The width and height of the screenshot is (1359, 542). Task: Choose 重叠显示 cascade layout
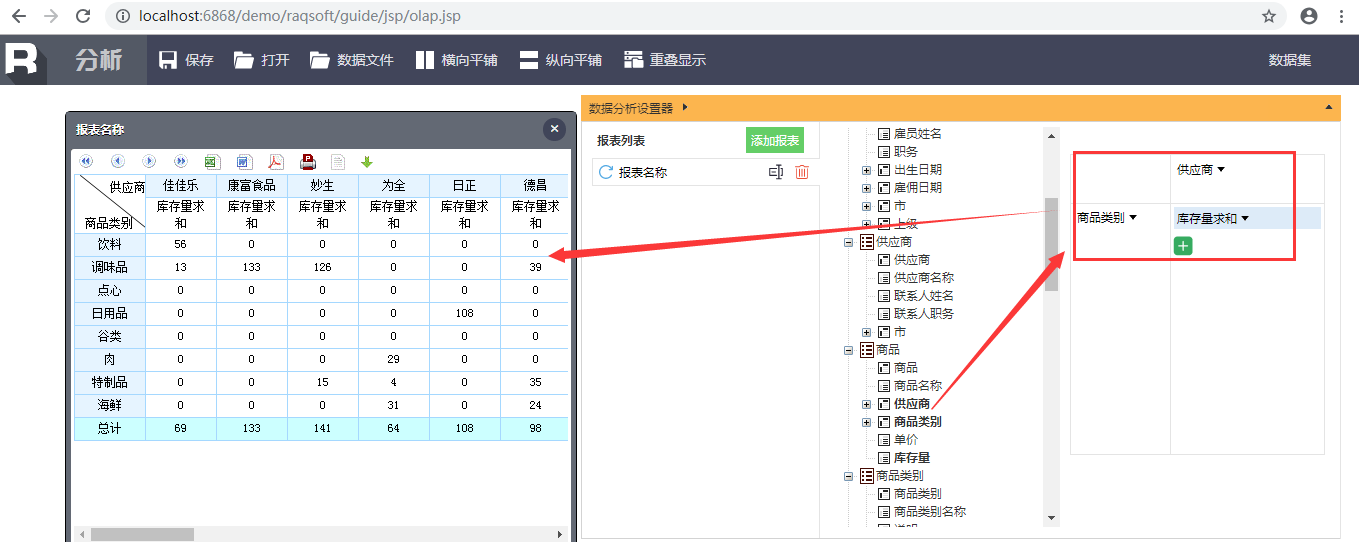665,60
